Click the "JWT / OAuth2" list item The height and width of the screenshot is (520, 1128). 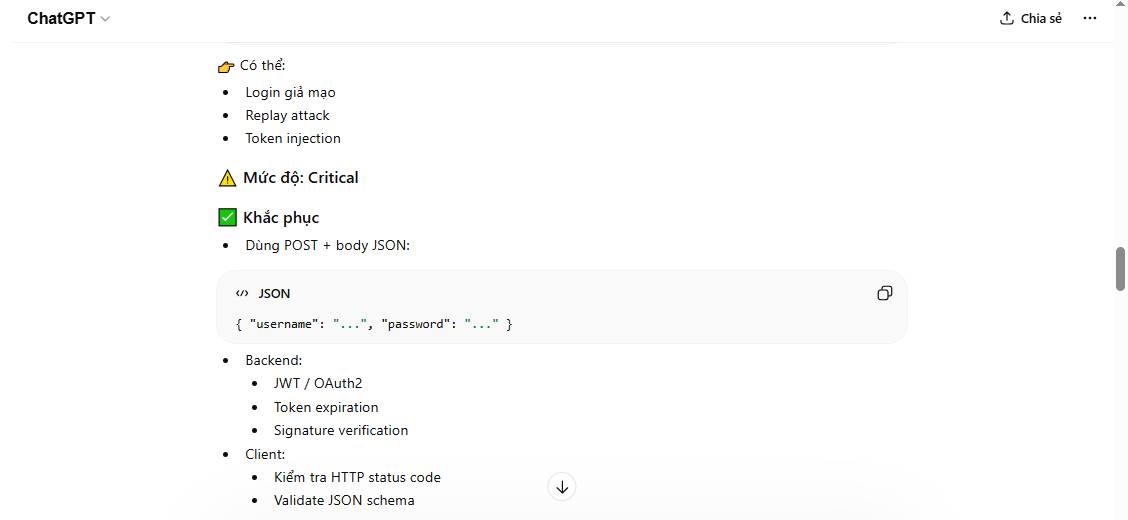tap(318, 383)
